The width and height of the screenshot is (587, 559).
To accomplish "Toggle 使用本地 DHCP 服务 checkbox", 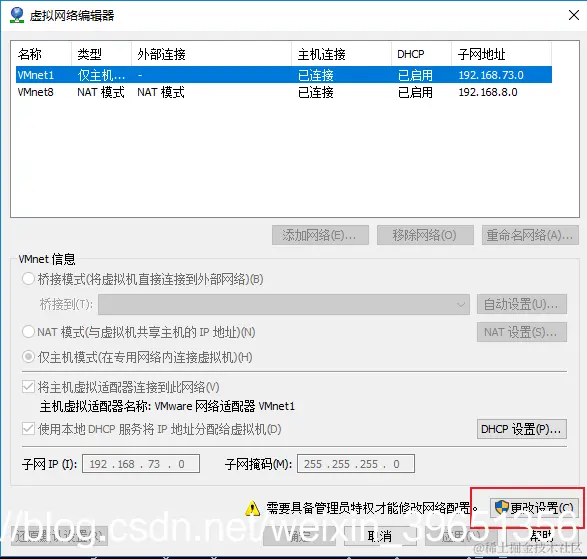I will [28, 429].
